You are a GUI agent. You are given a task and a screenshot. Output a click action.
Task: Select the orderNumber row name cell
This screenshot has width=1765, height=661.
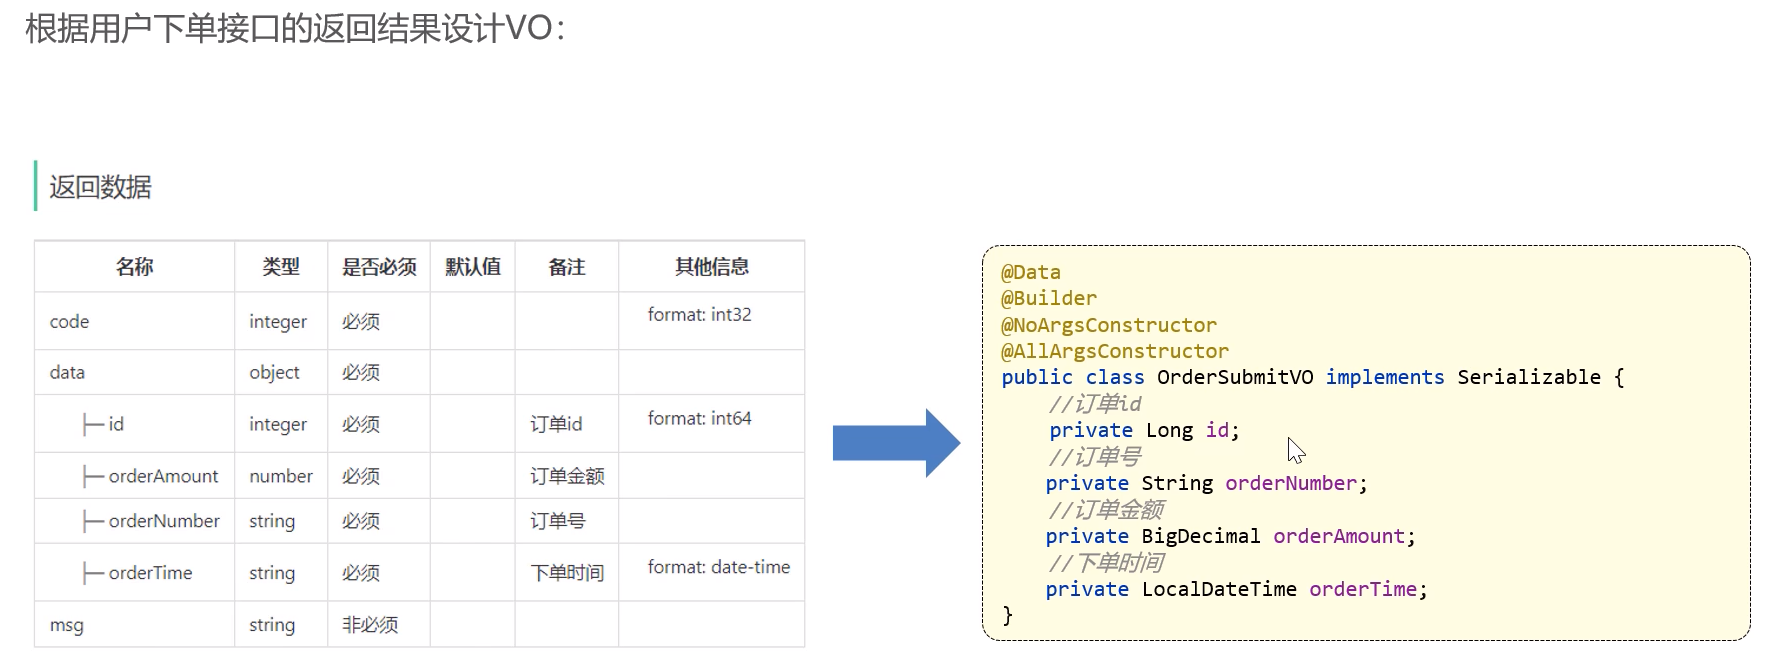163,521
